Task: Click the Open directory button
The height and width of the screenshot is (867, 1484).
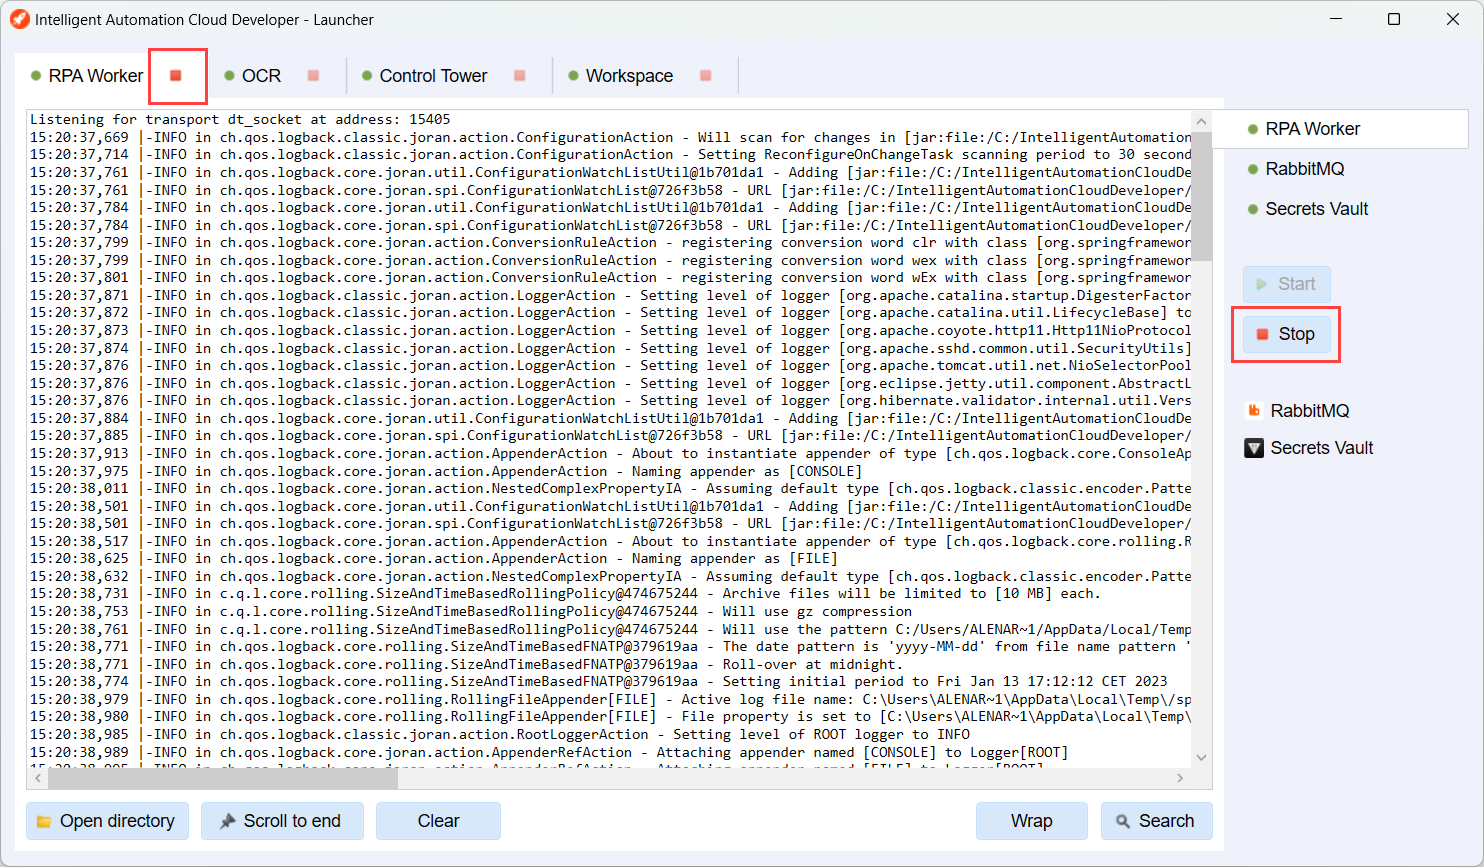Action: (107, 821)
